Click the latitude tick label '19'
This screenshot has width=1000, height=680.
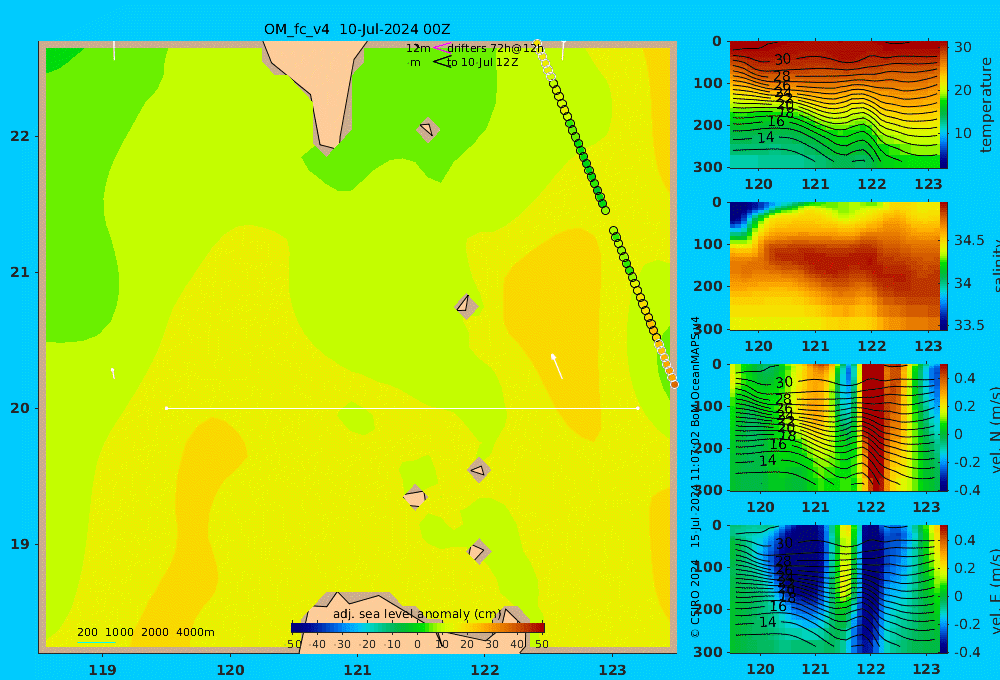click(x=20, y=544)
